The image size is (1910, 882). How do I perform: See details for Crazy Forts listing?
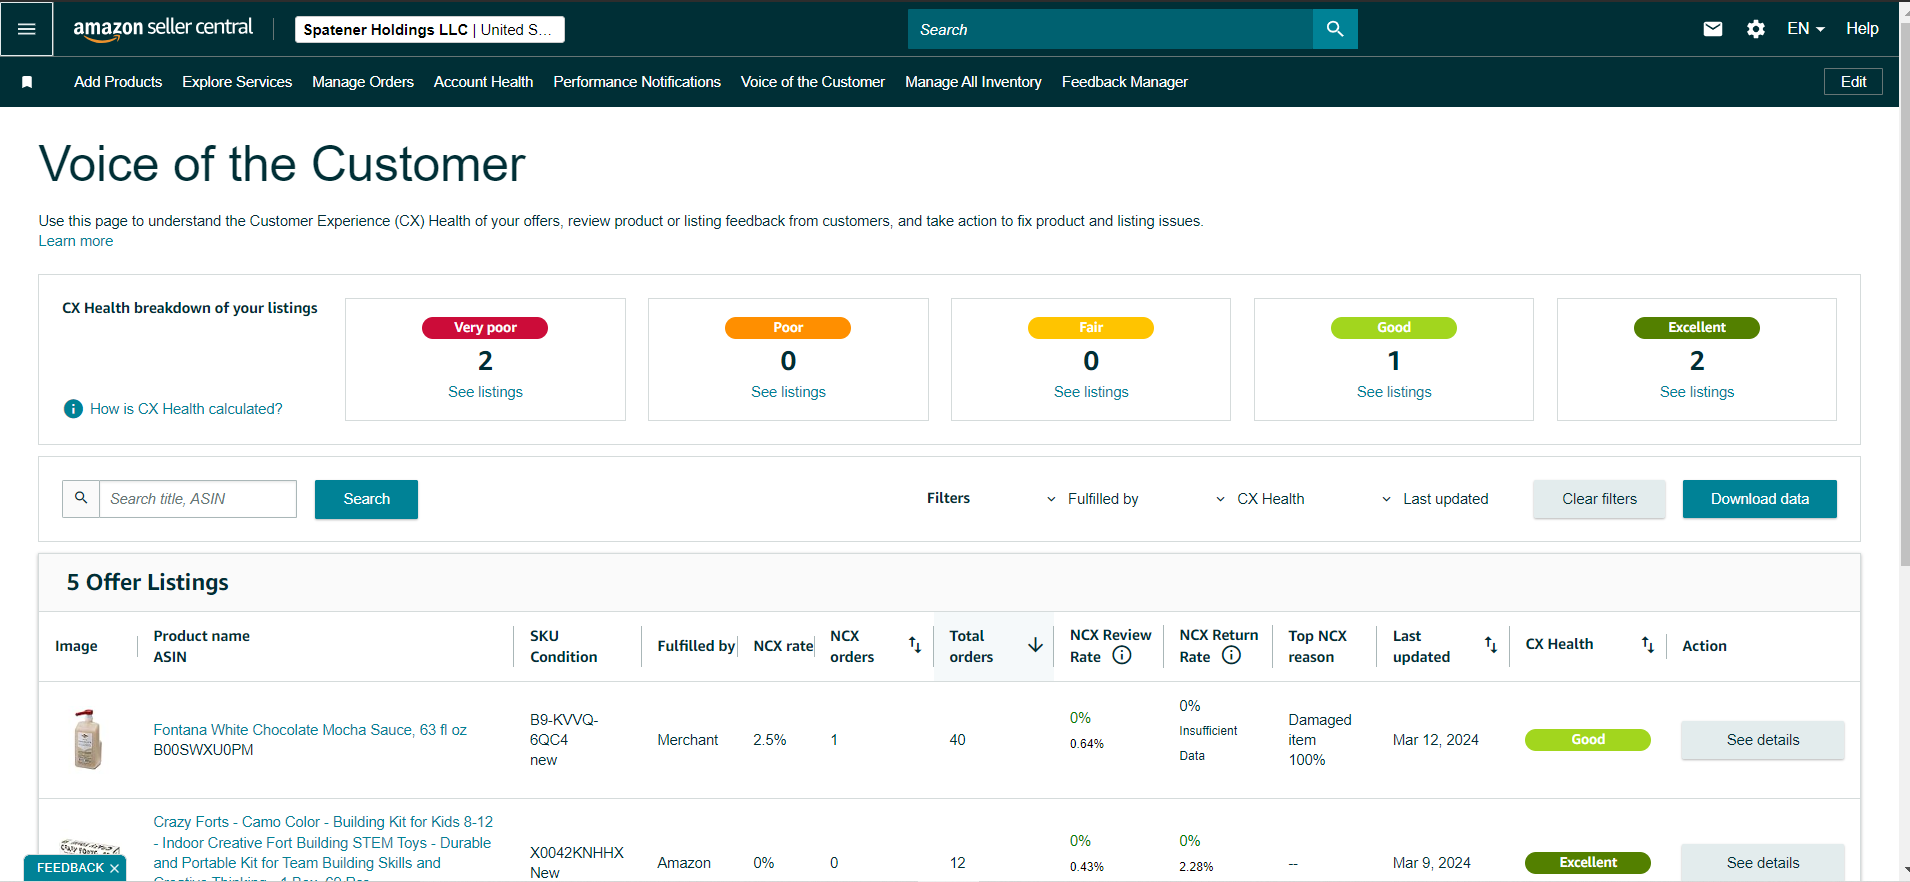click(x=1762, y=863)
